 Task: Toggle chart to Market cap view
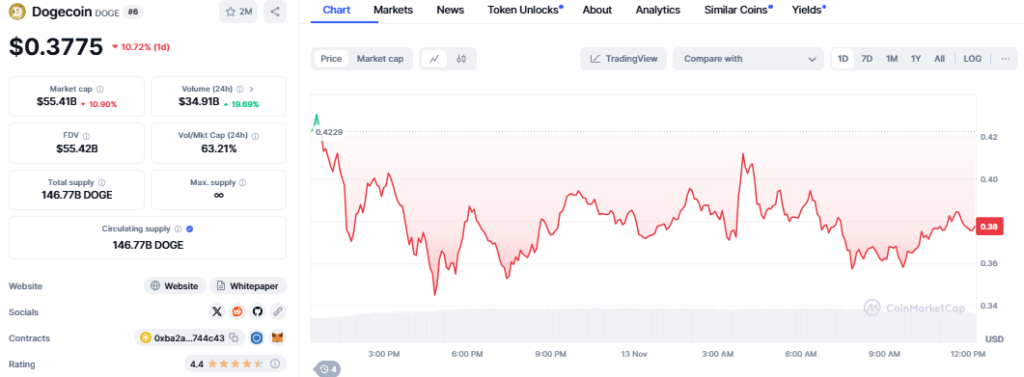tap(380, 59)
